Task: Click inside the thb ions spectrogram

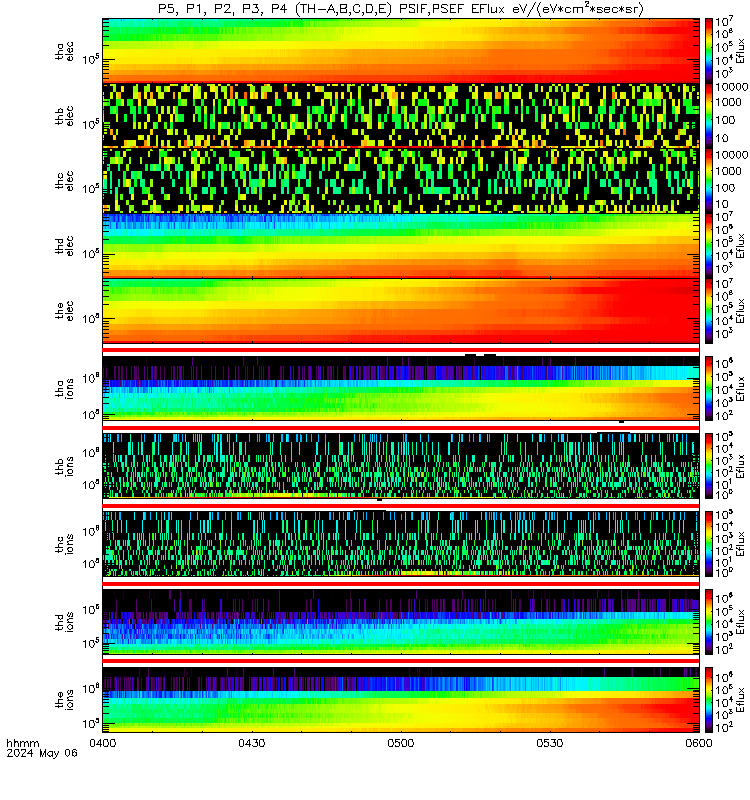Action: click(401, 466)
